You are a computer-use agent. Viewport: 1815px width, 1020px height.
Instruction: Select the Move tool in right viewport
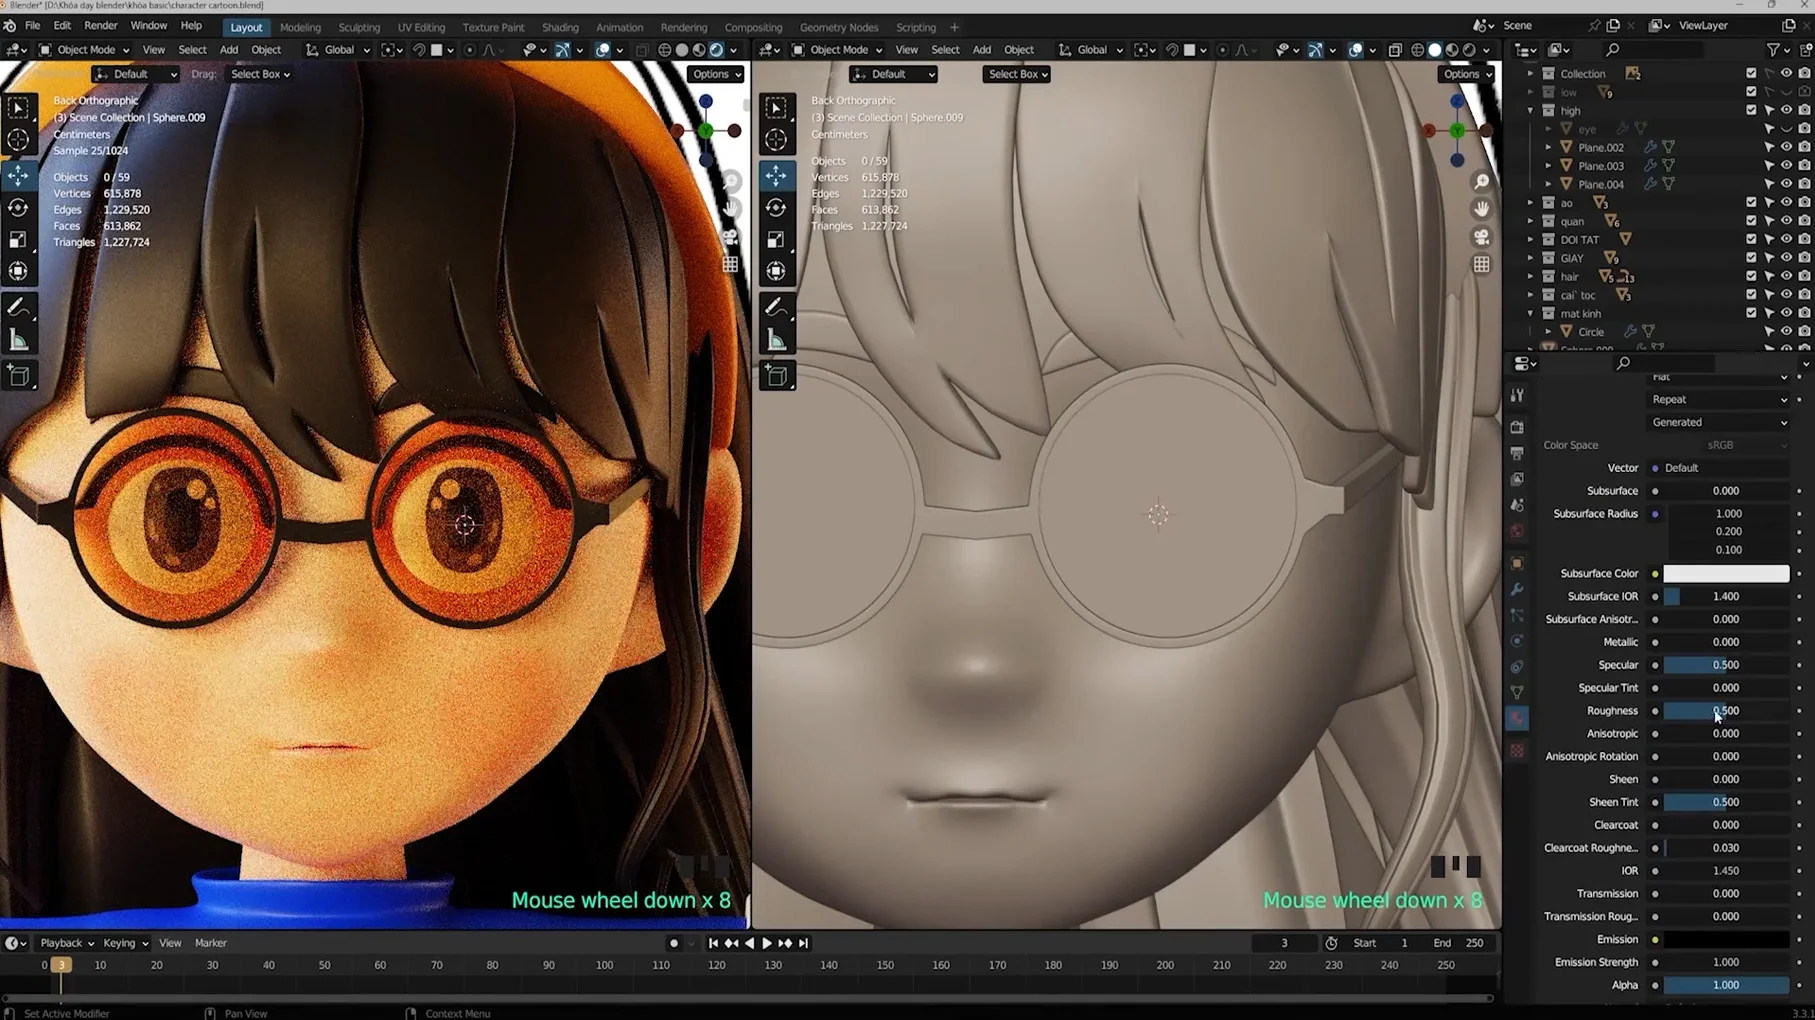point(776,175)
